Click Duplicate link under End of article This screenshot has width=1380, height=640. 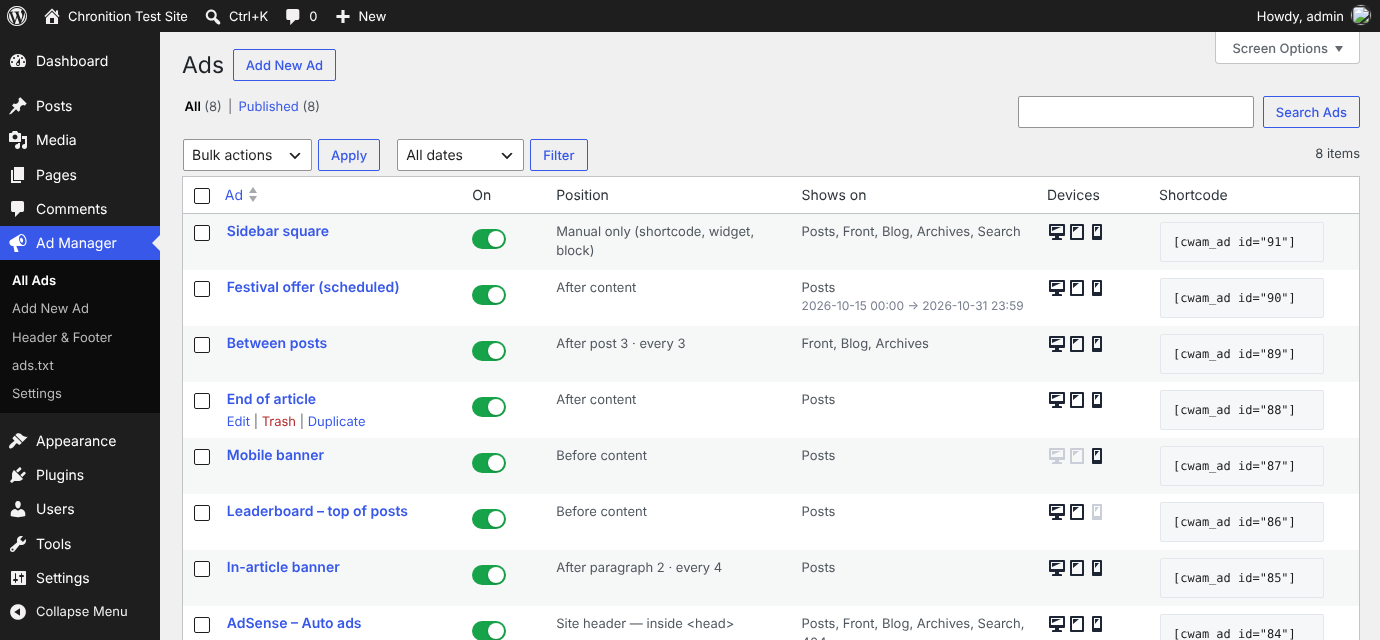336,421
